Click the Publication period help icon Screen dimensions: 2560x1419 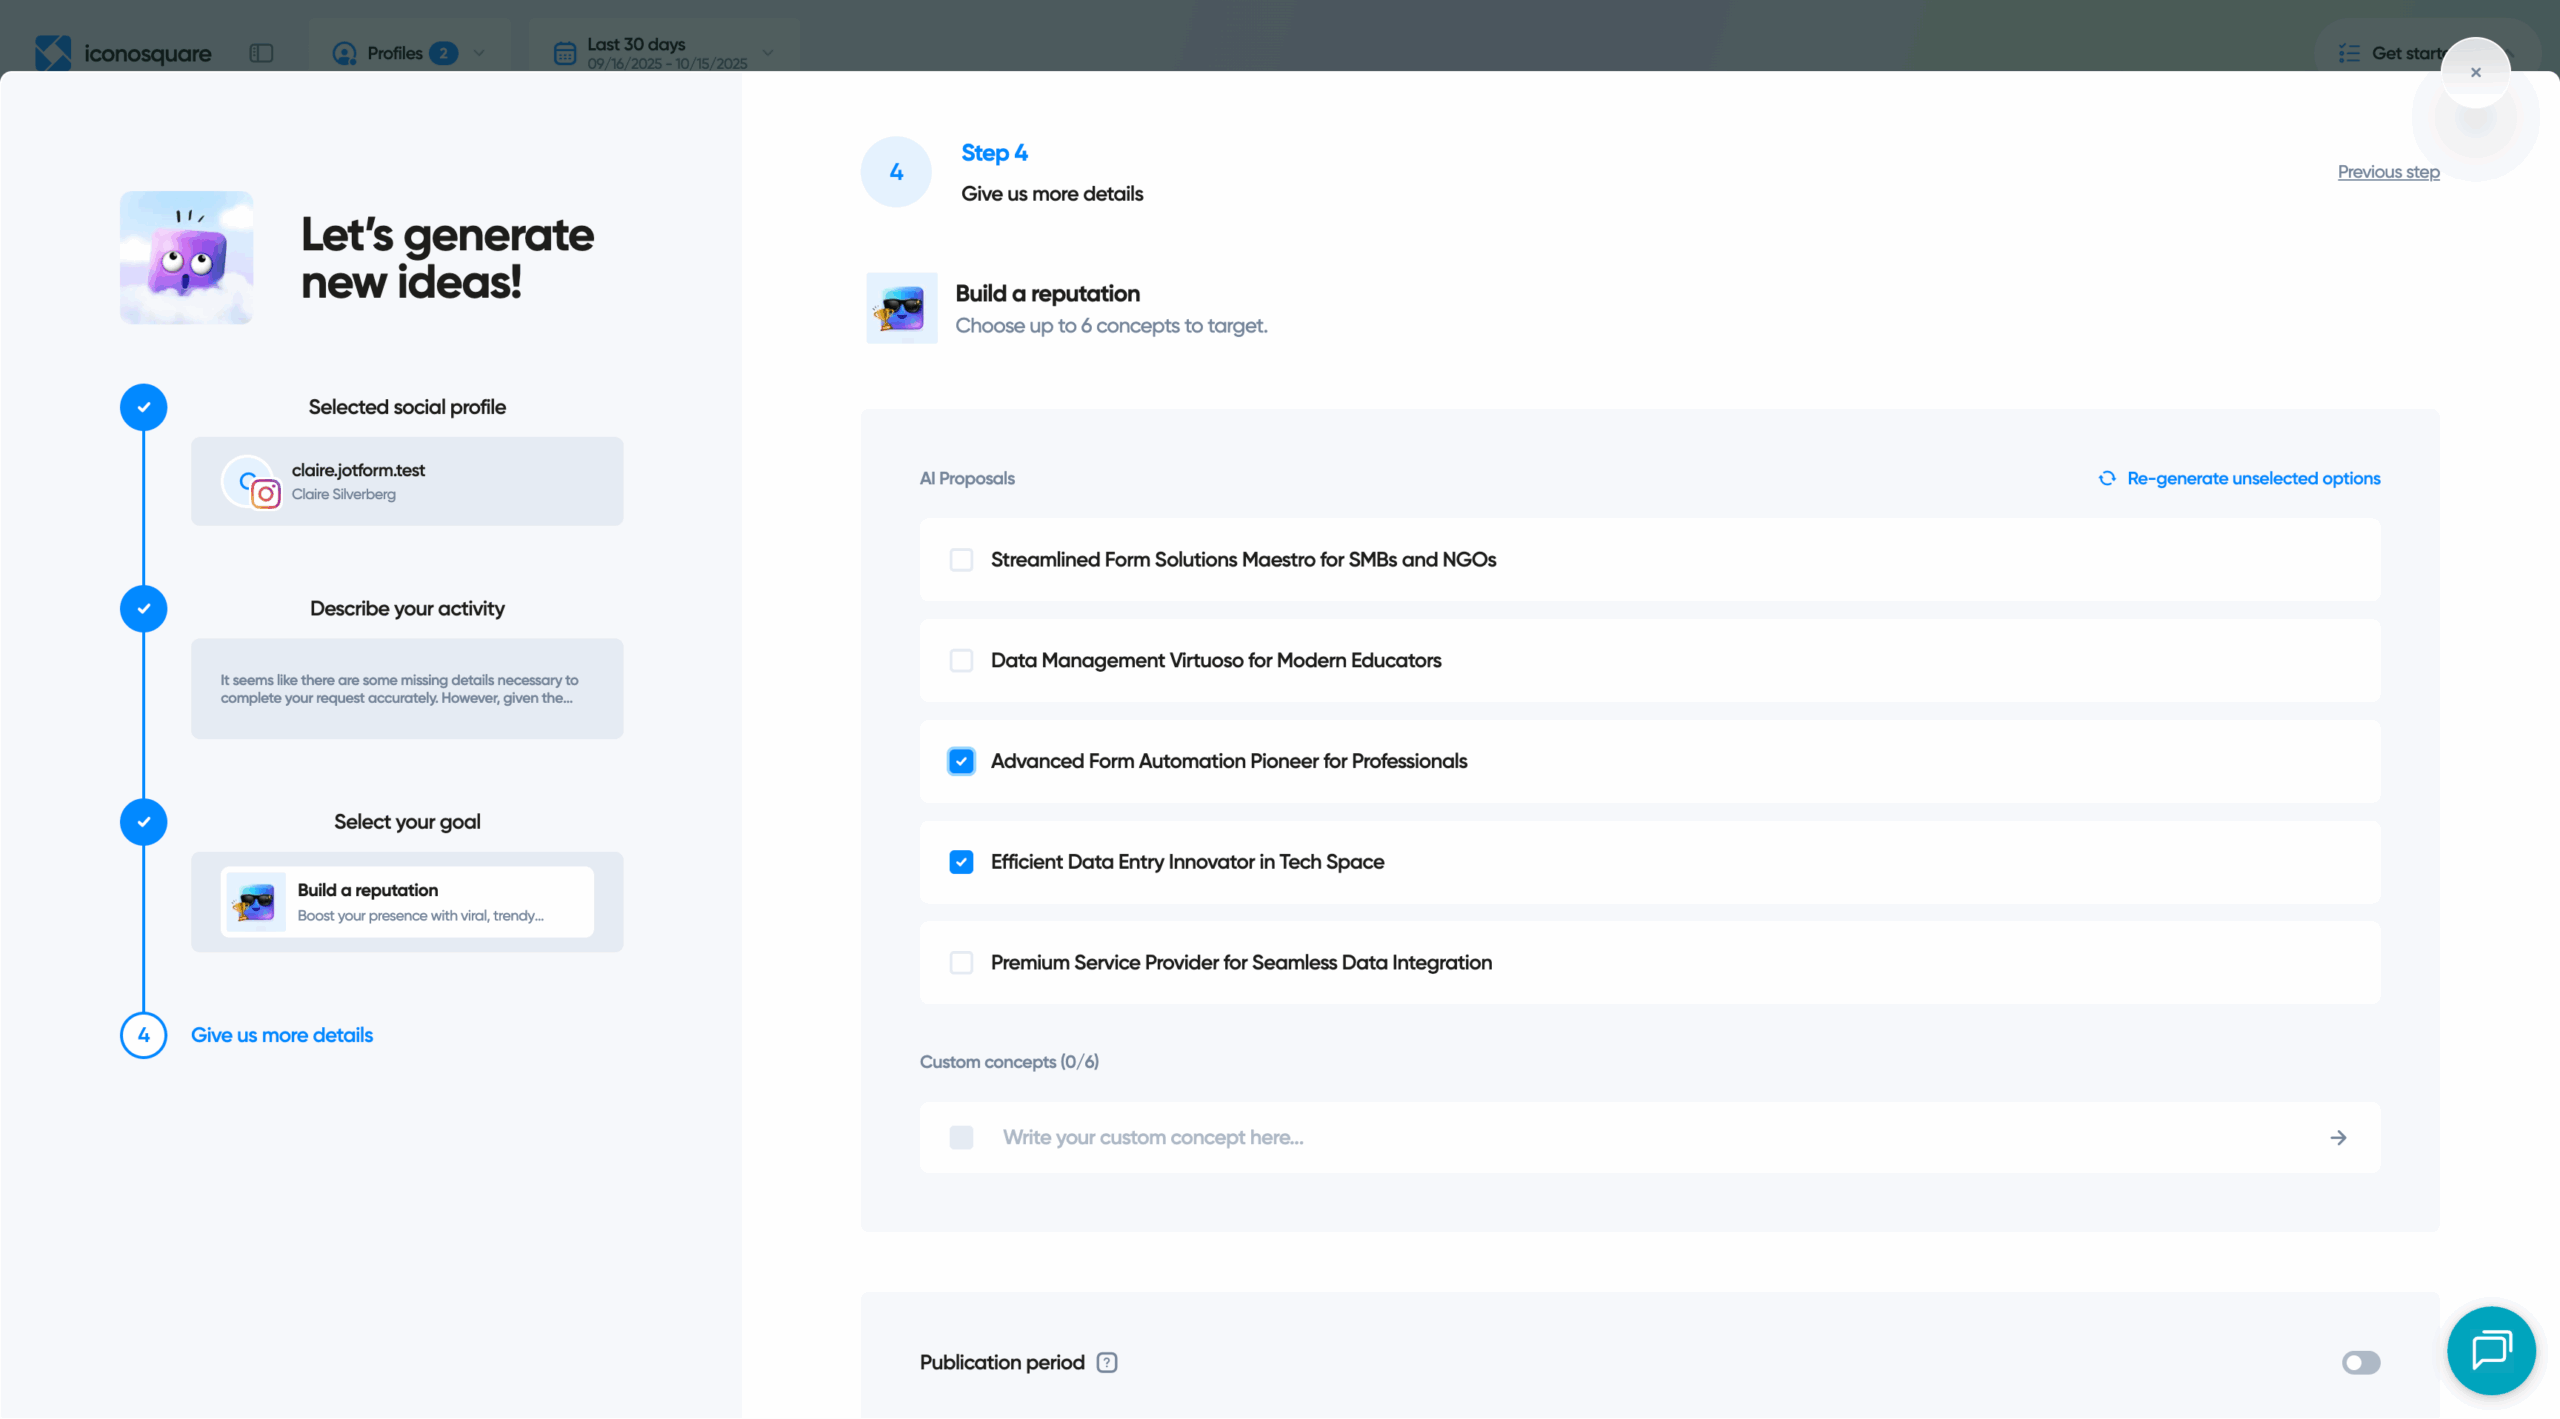[x=1106, y=1362]
